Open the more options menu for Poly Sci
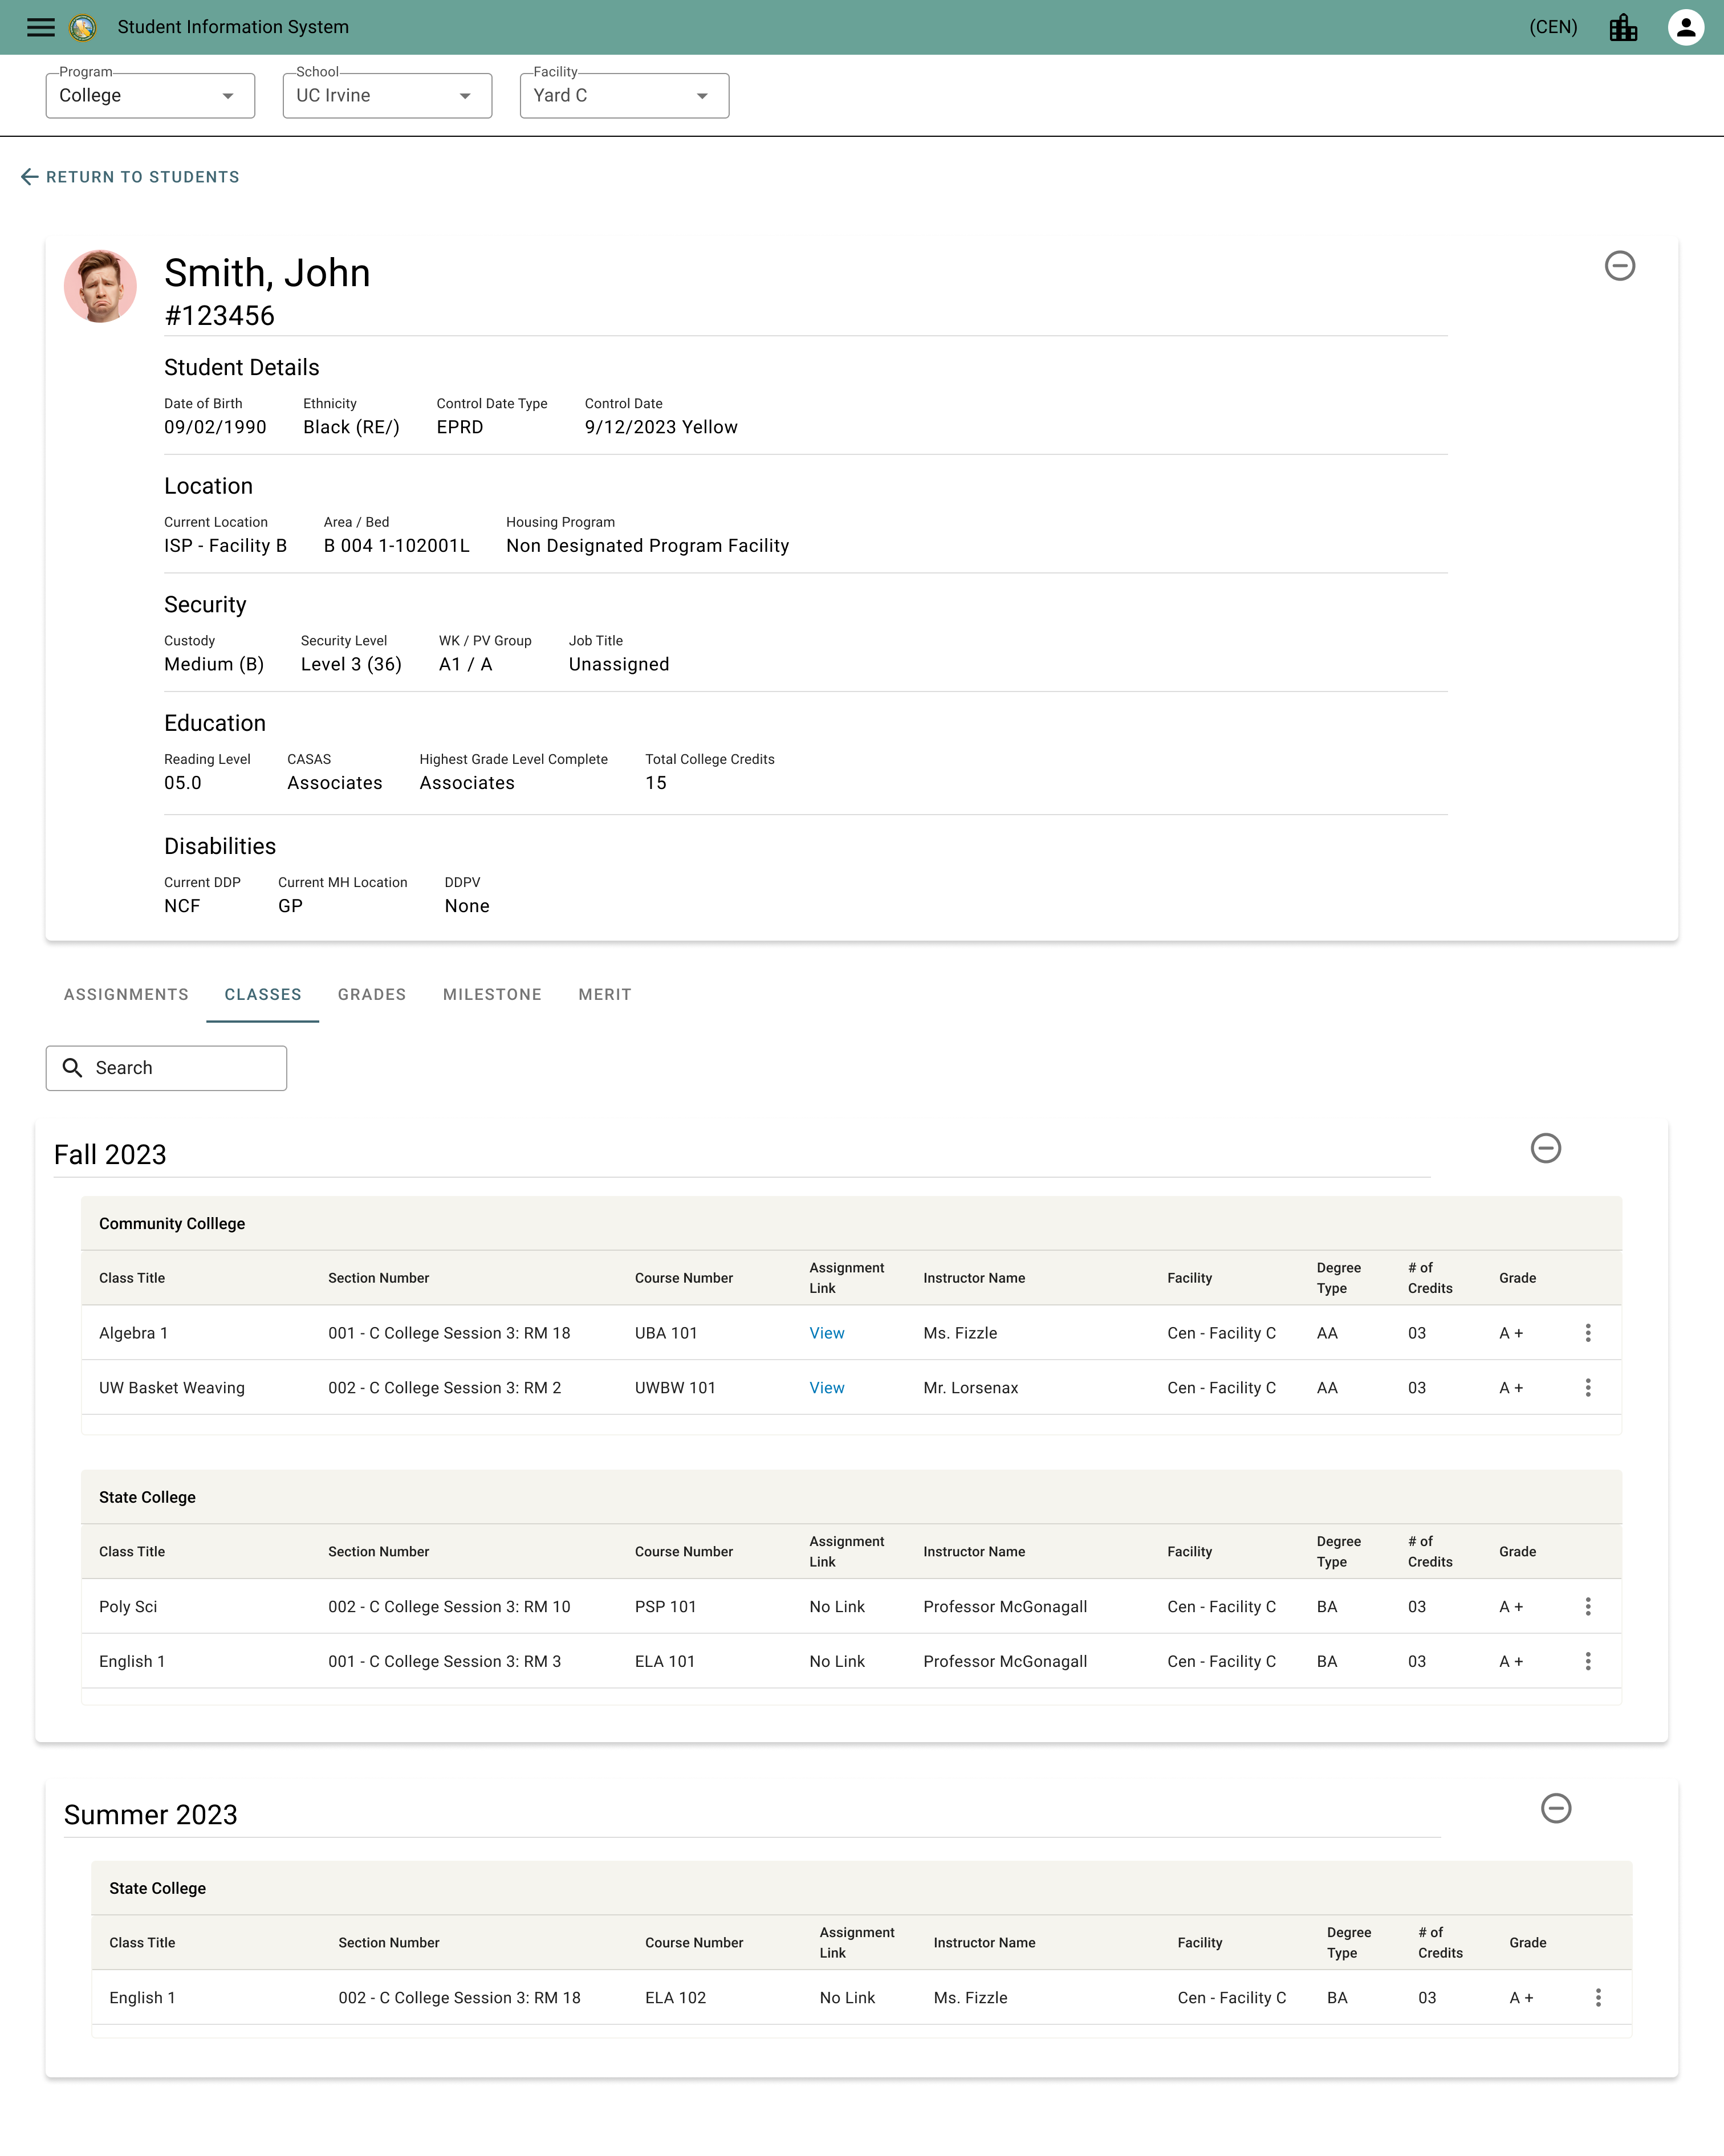 [1588, 1607]
